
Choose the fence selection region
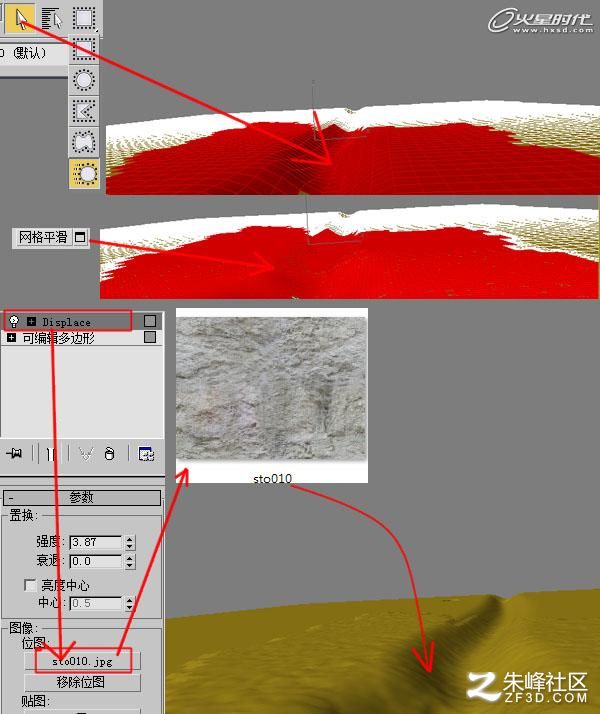[84, 111]
